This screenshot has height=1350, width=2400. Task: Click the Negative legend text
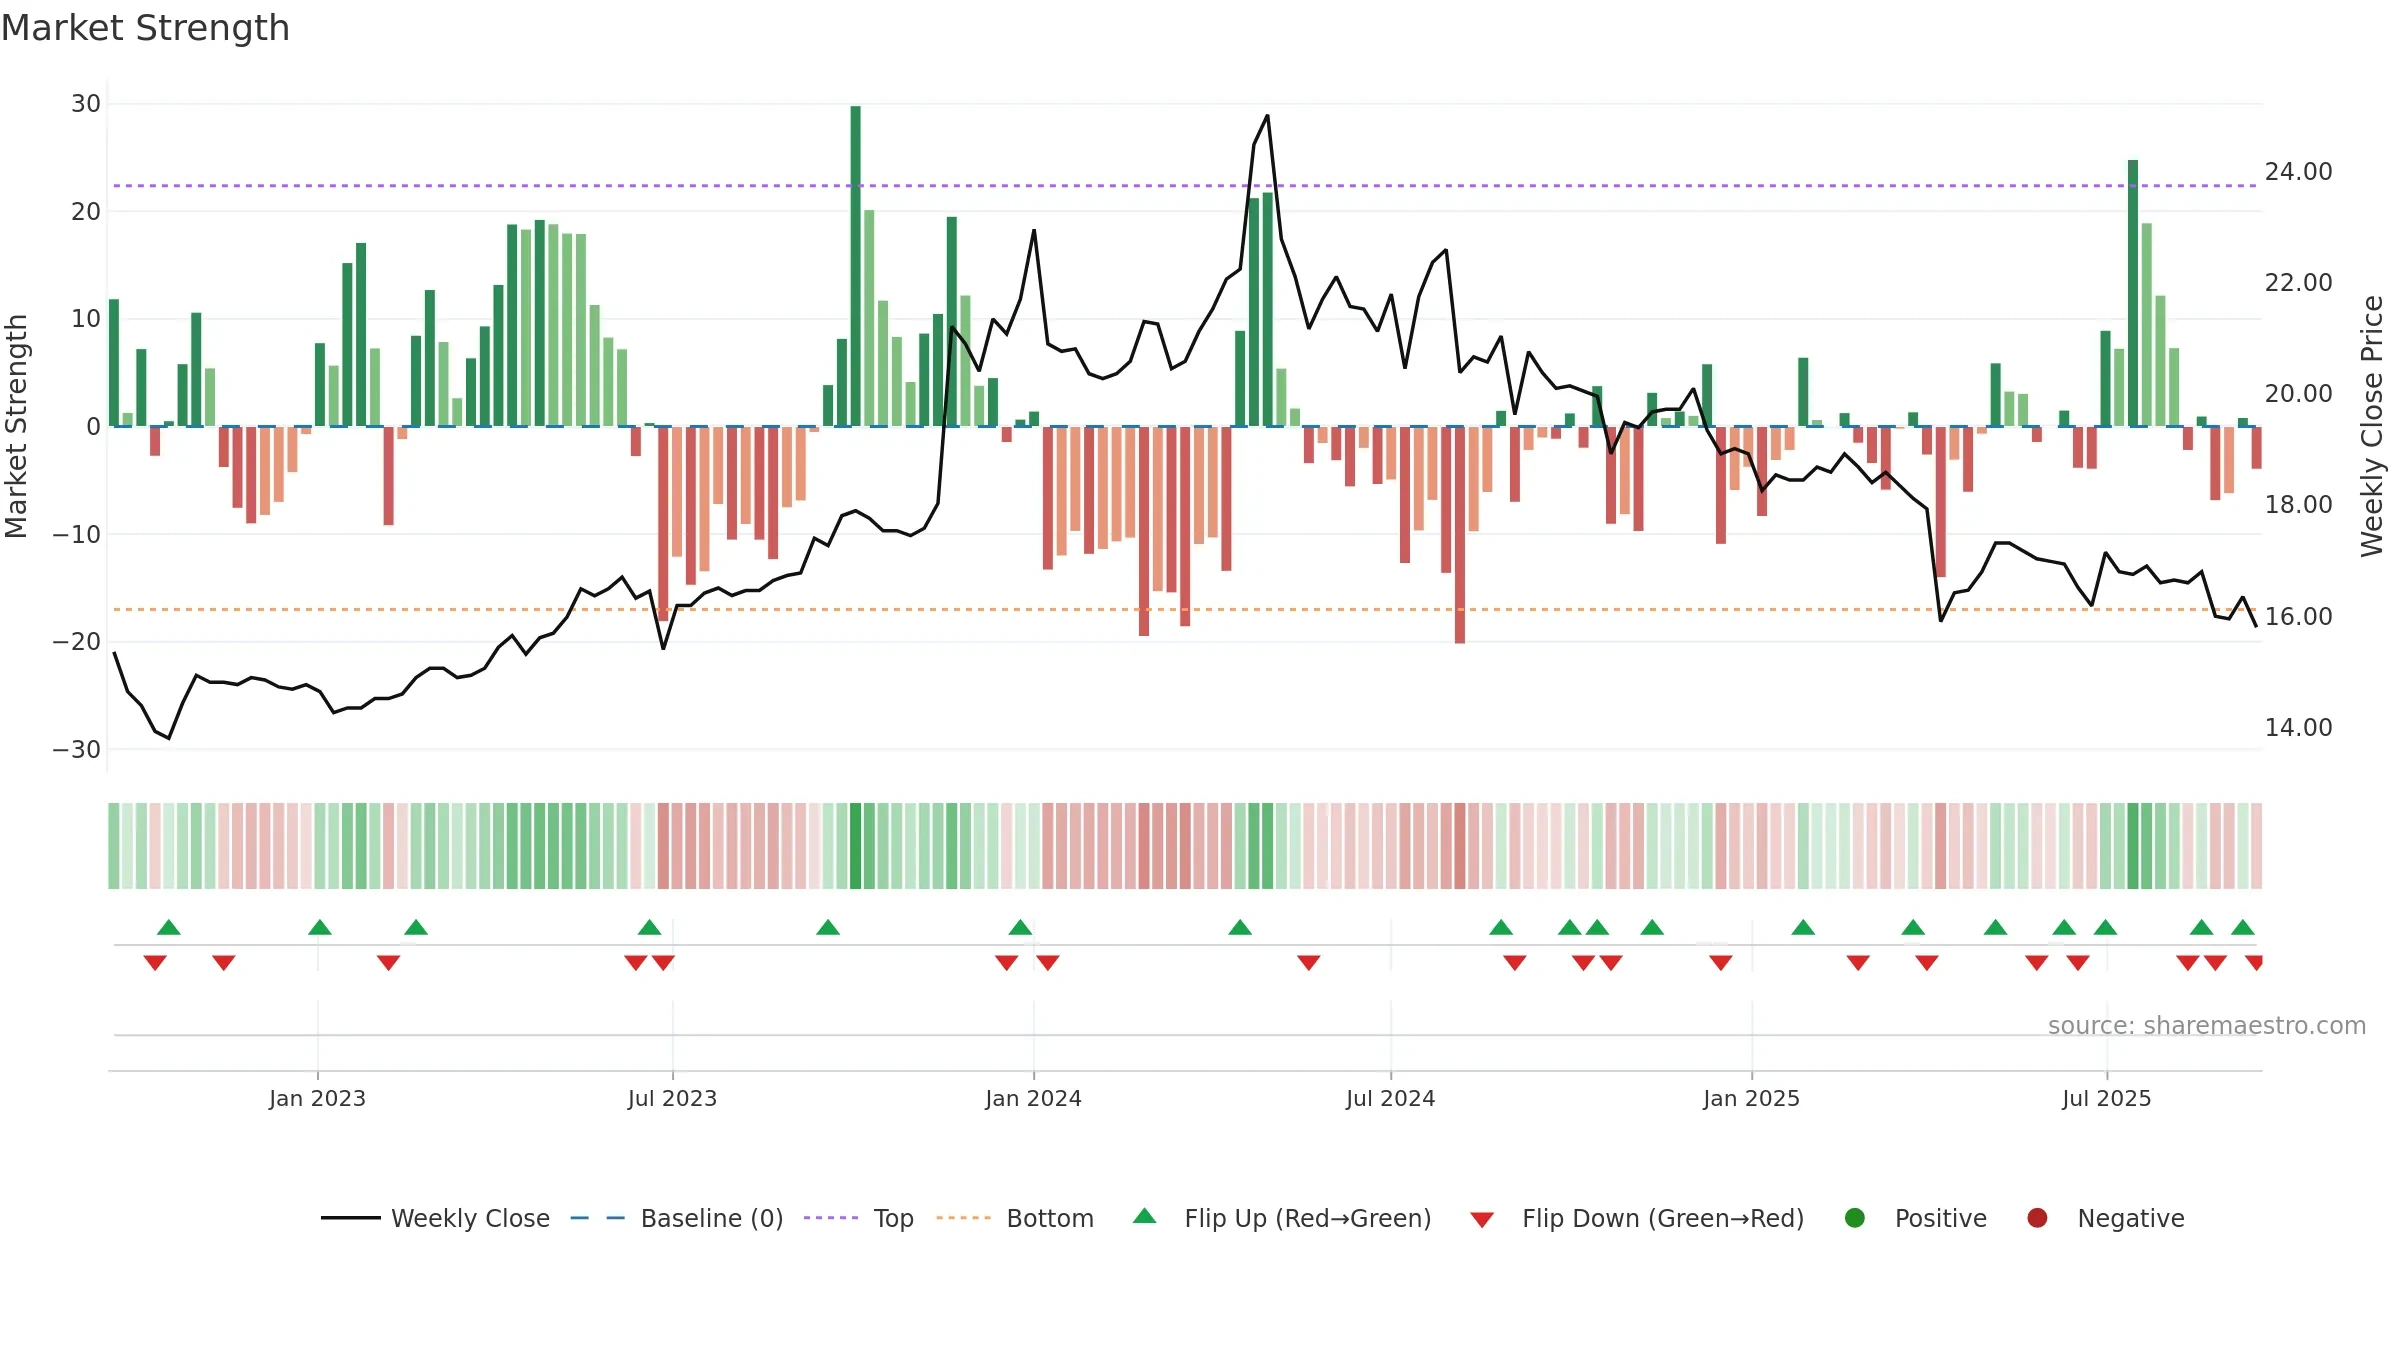point(2131,1218)
